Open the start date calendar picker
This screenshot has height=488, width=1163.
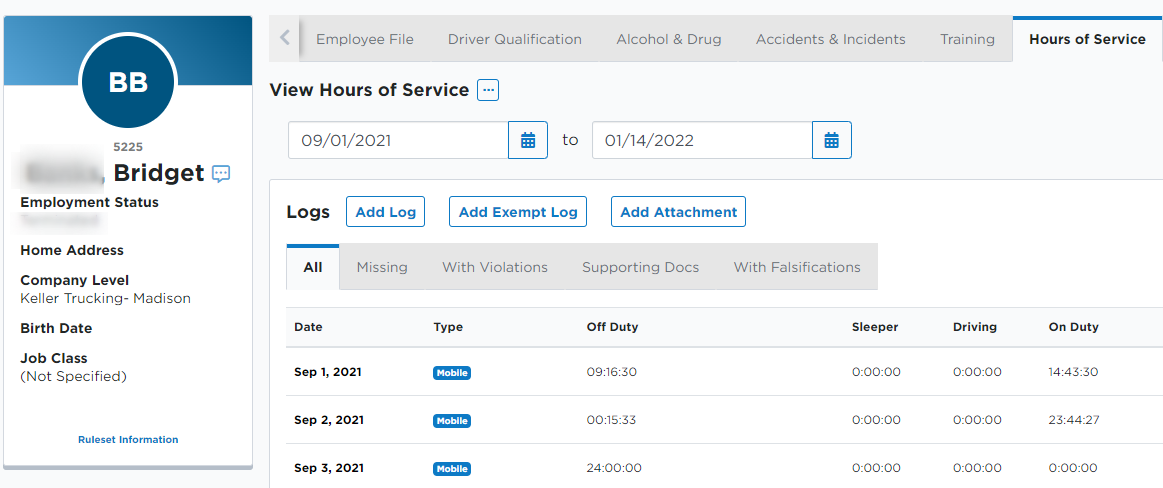coord(528,140)
